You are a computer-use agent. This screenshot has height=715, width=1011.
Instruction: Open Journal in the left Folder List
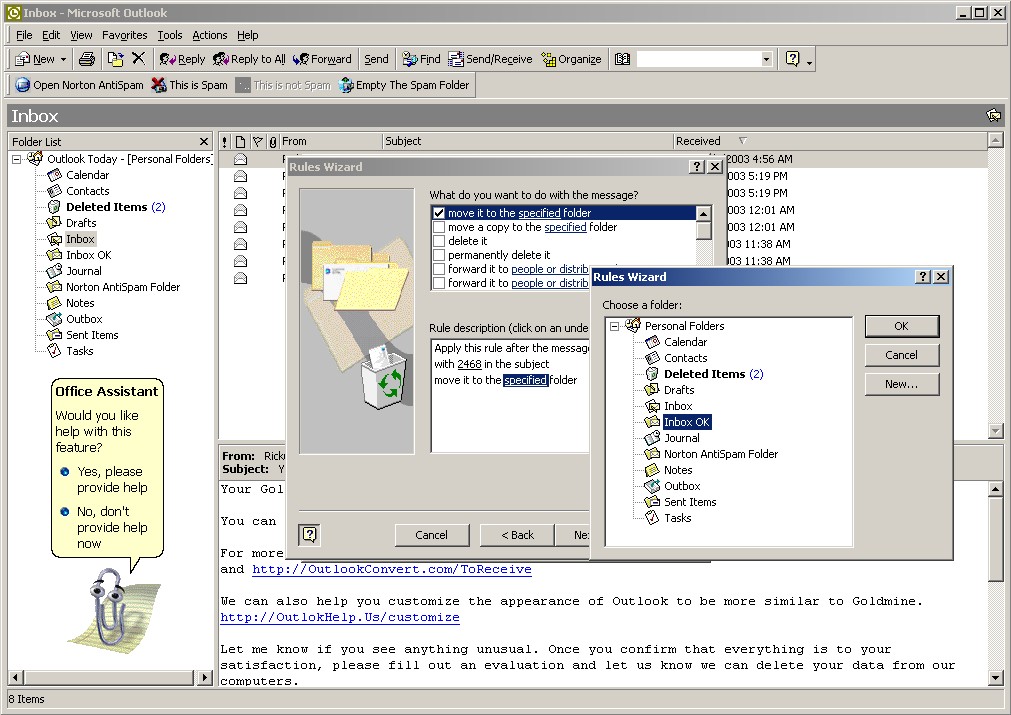click(83, 271)
